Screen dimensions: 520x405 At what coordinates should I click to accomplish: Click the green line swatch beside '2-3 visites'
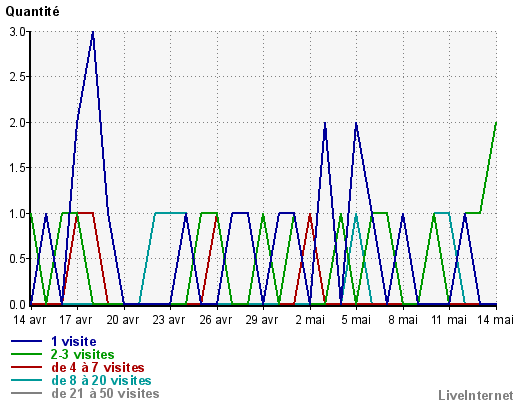[x=26, y=354]
